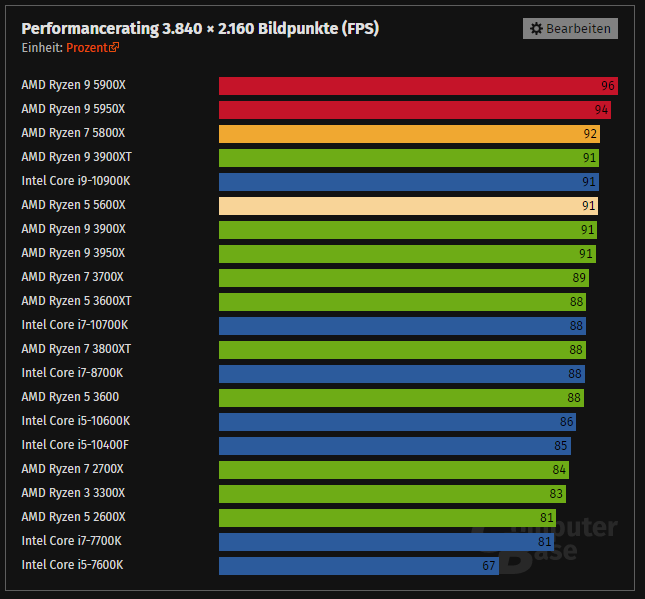
Task: Click the orange Ryzen 7 5800X bar
Action: (x=409, y=134)
